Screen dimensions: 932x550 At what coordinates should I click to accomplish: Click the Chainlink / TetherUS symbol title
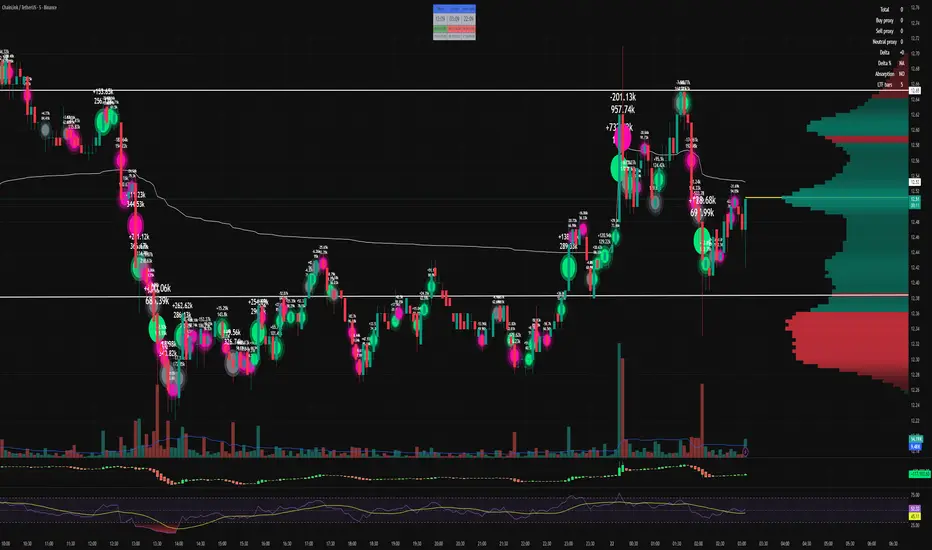29,7
